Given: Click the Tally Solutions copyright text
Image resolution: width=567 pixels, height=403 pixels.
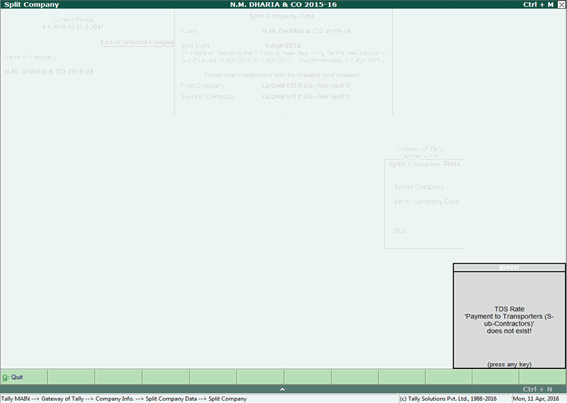Looking at the screenshot, I should tap(448, 399).
